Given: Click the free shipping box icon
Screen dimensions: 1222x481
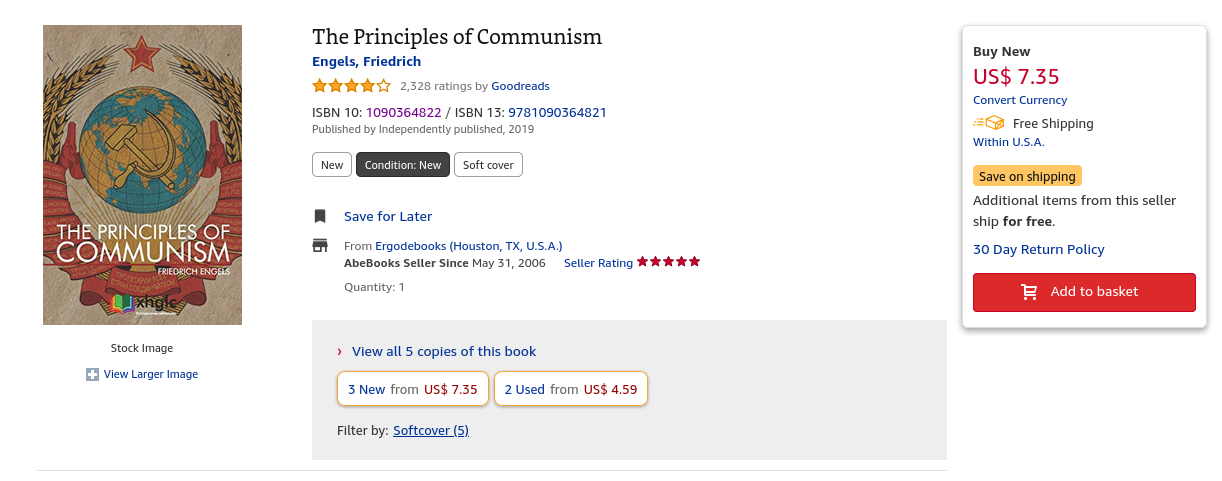Looking at the screenshot, I should pos(989,123).
